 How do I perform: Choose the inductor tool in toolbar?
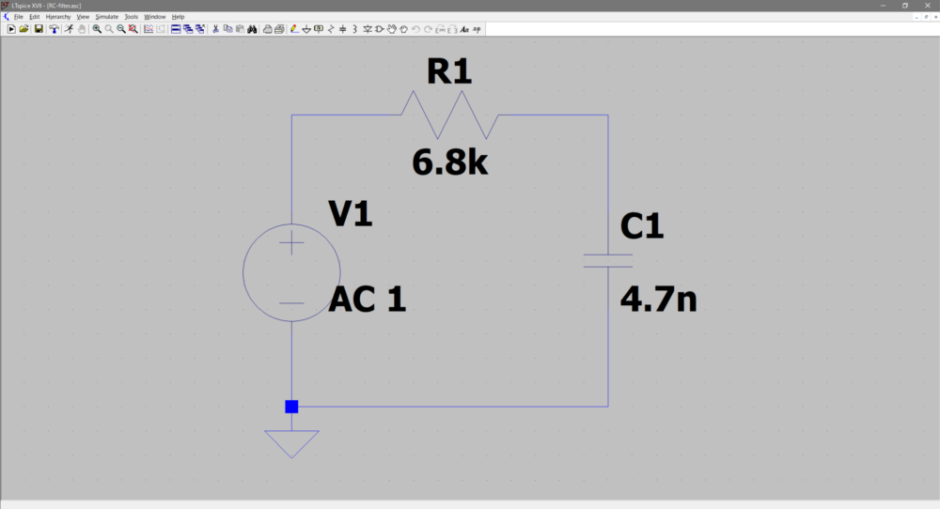(355, 29)
